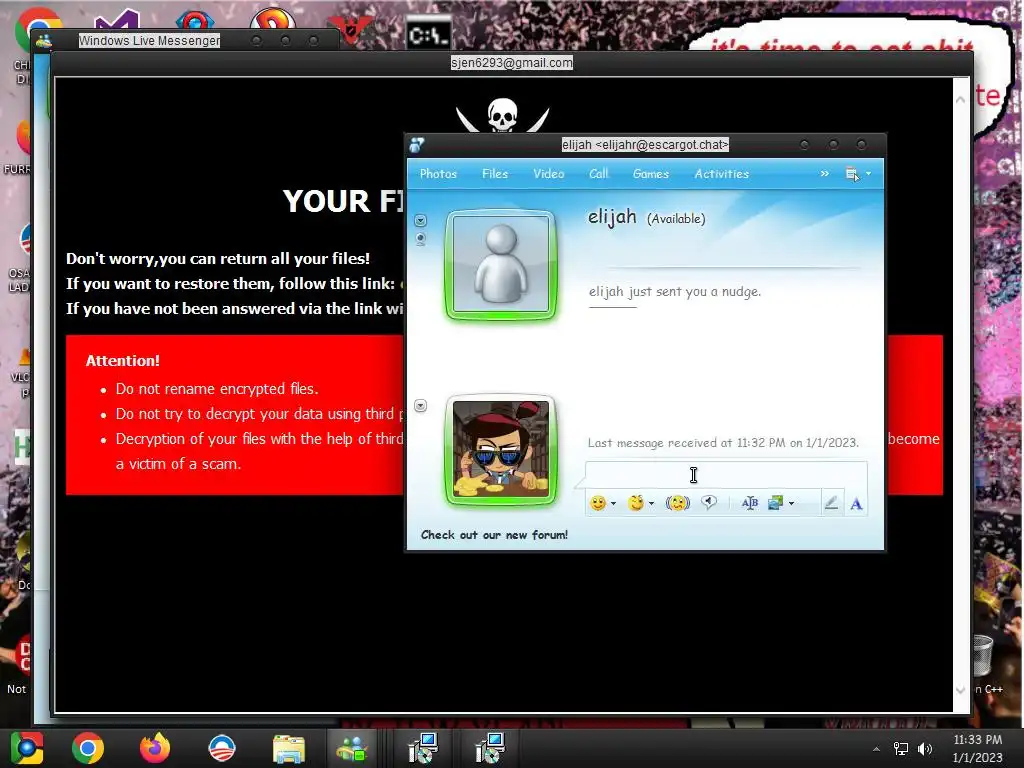Click the 'Do not rename encrypted files.' line
Image resolution: width=1024 pixels, height=768 pixels.
pyautogui.click(x=217, y=389)
